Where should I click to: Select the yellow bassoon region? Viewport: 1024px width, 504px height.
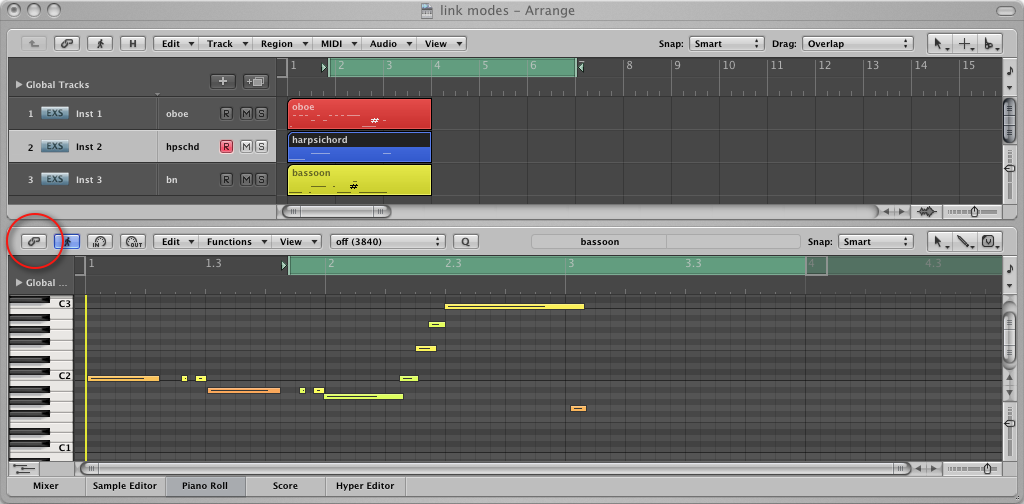click(360, 180)
